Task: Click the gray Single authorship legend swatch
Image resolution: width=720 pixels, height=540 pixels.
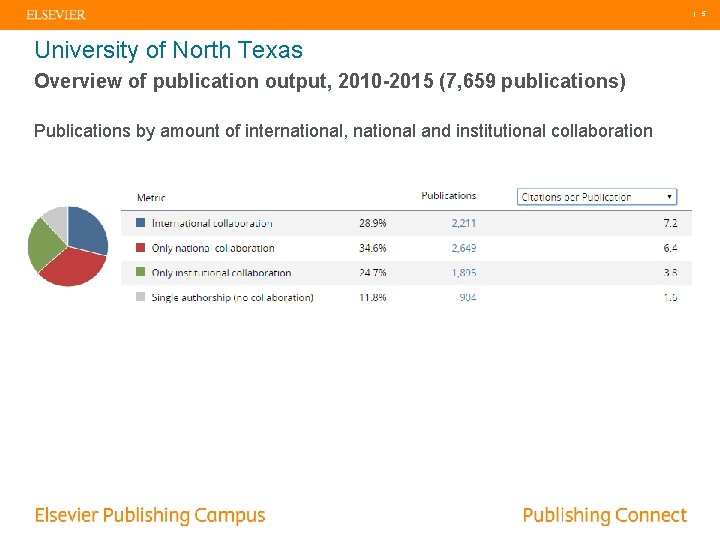Action: [141, 297]
